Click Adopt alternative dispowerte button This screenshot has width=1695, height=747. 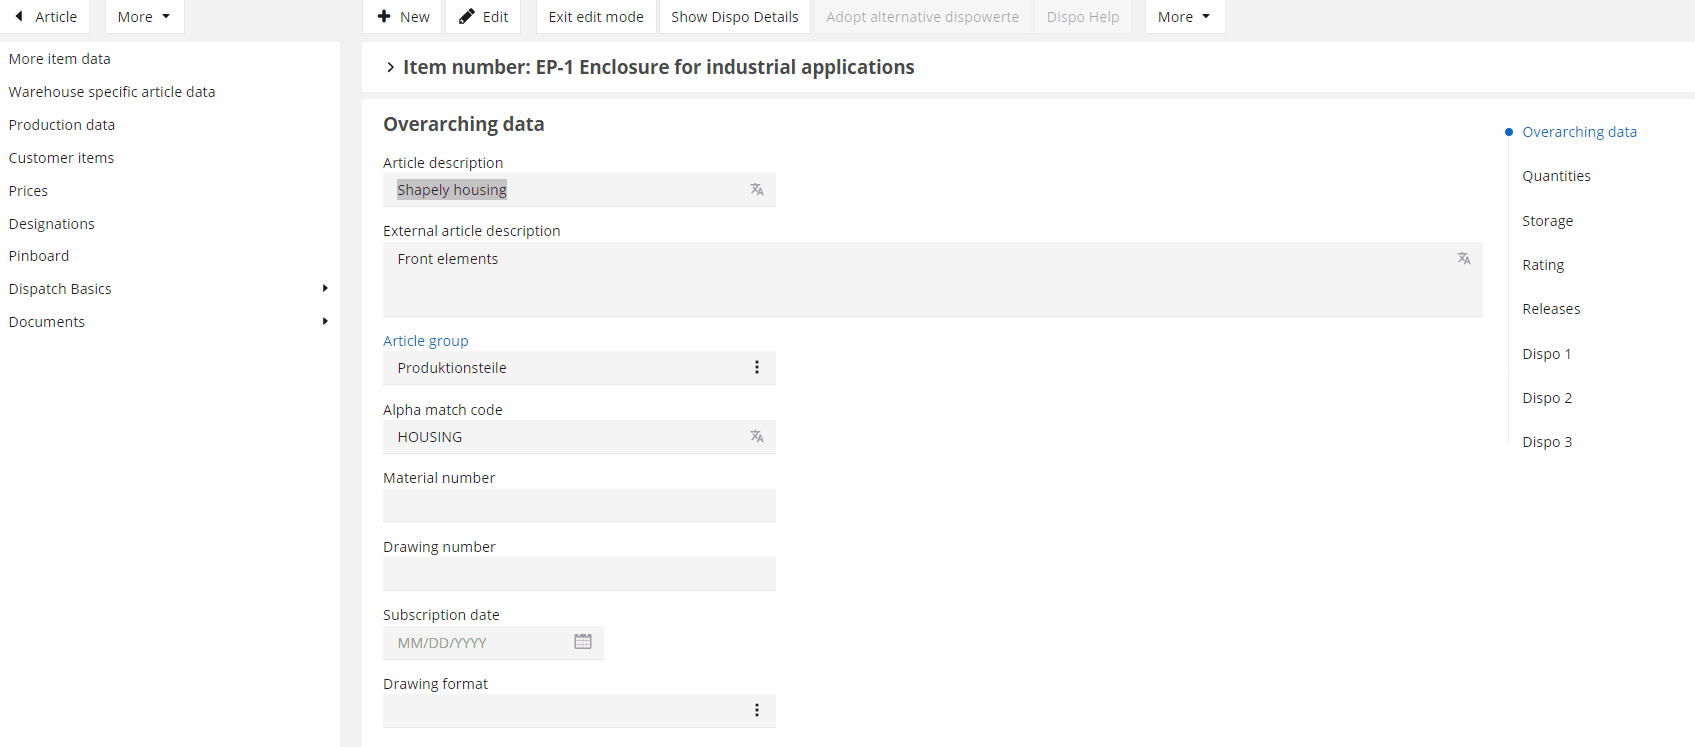tap(923, 16)
